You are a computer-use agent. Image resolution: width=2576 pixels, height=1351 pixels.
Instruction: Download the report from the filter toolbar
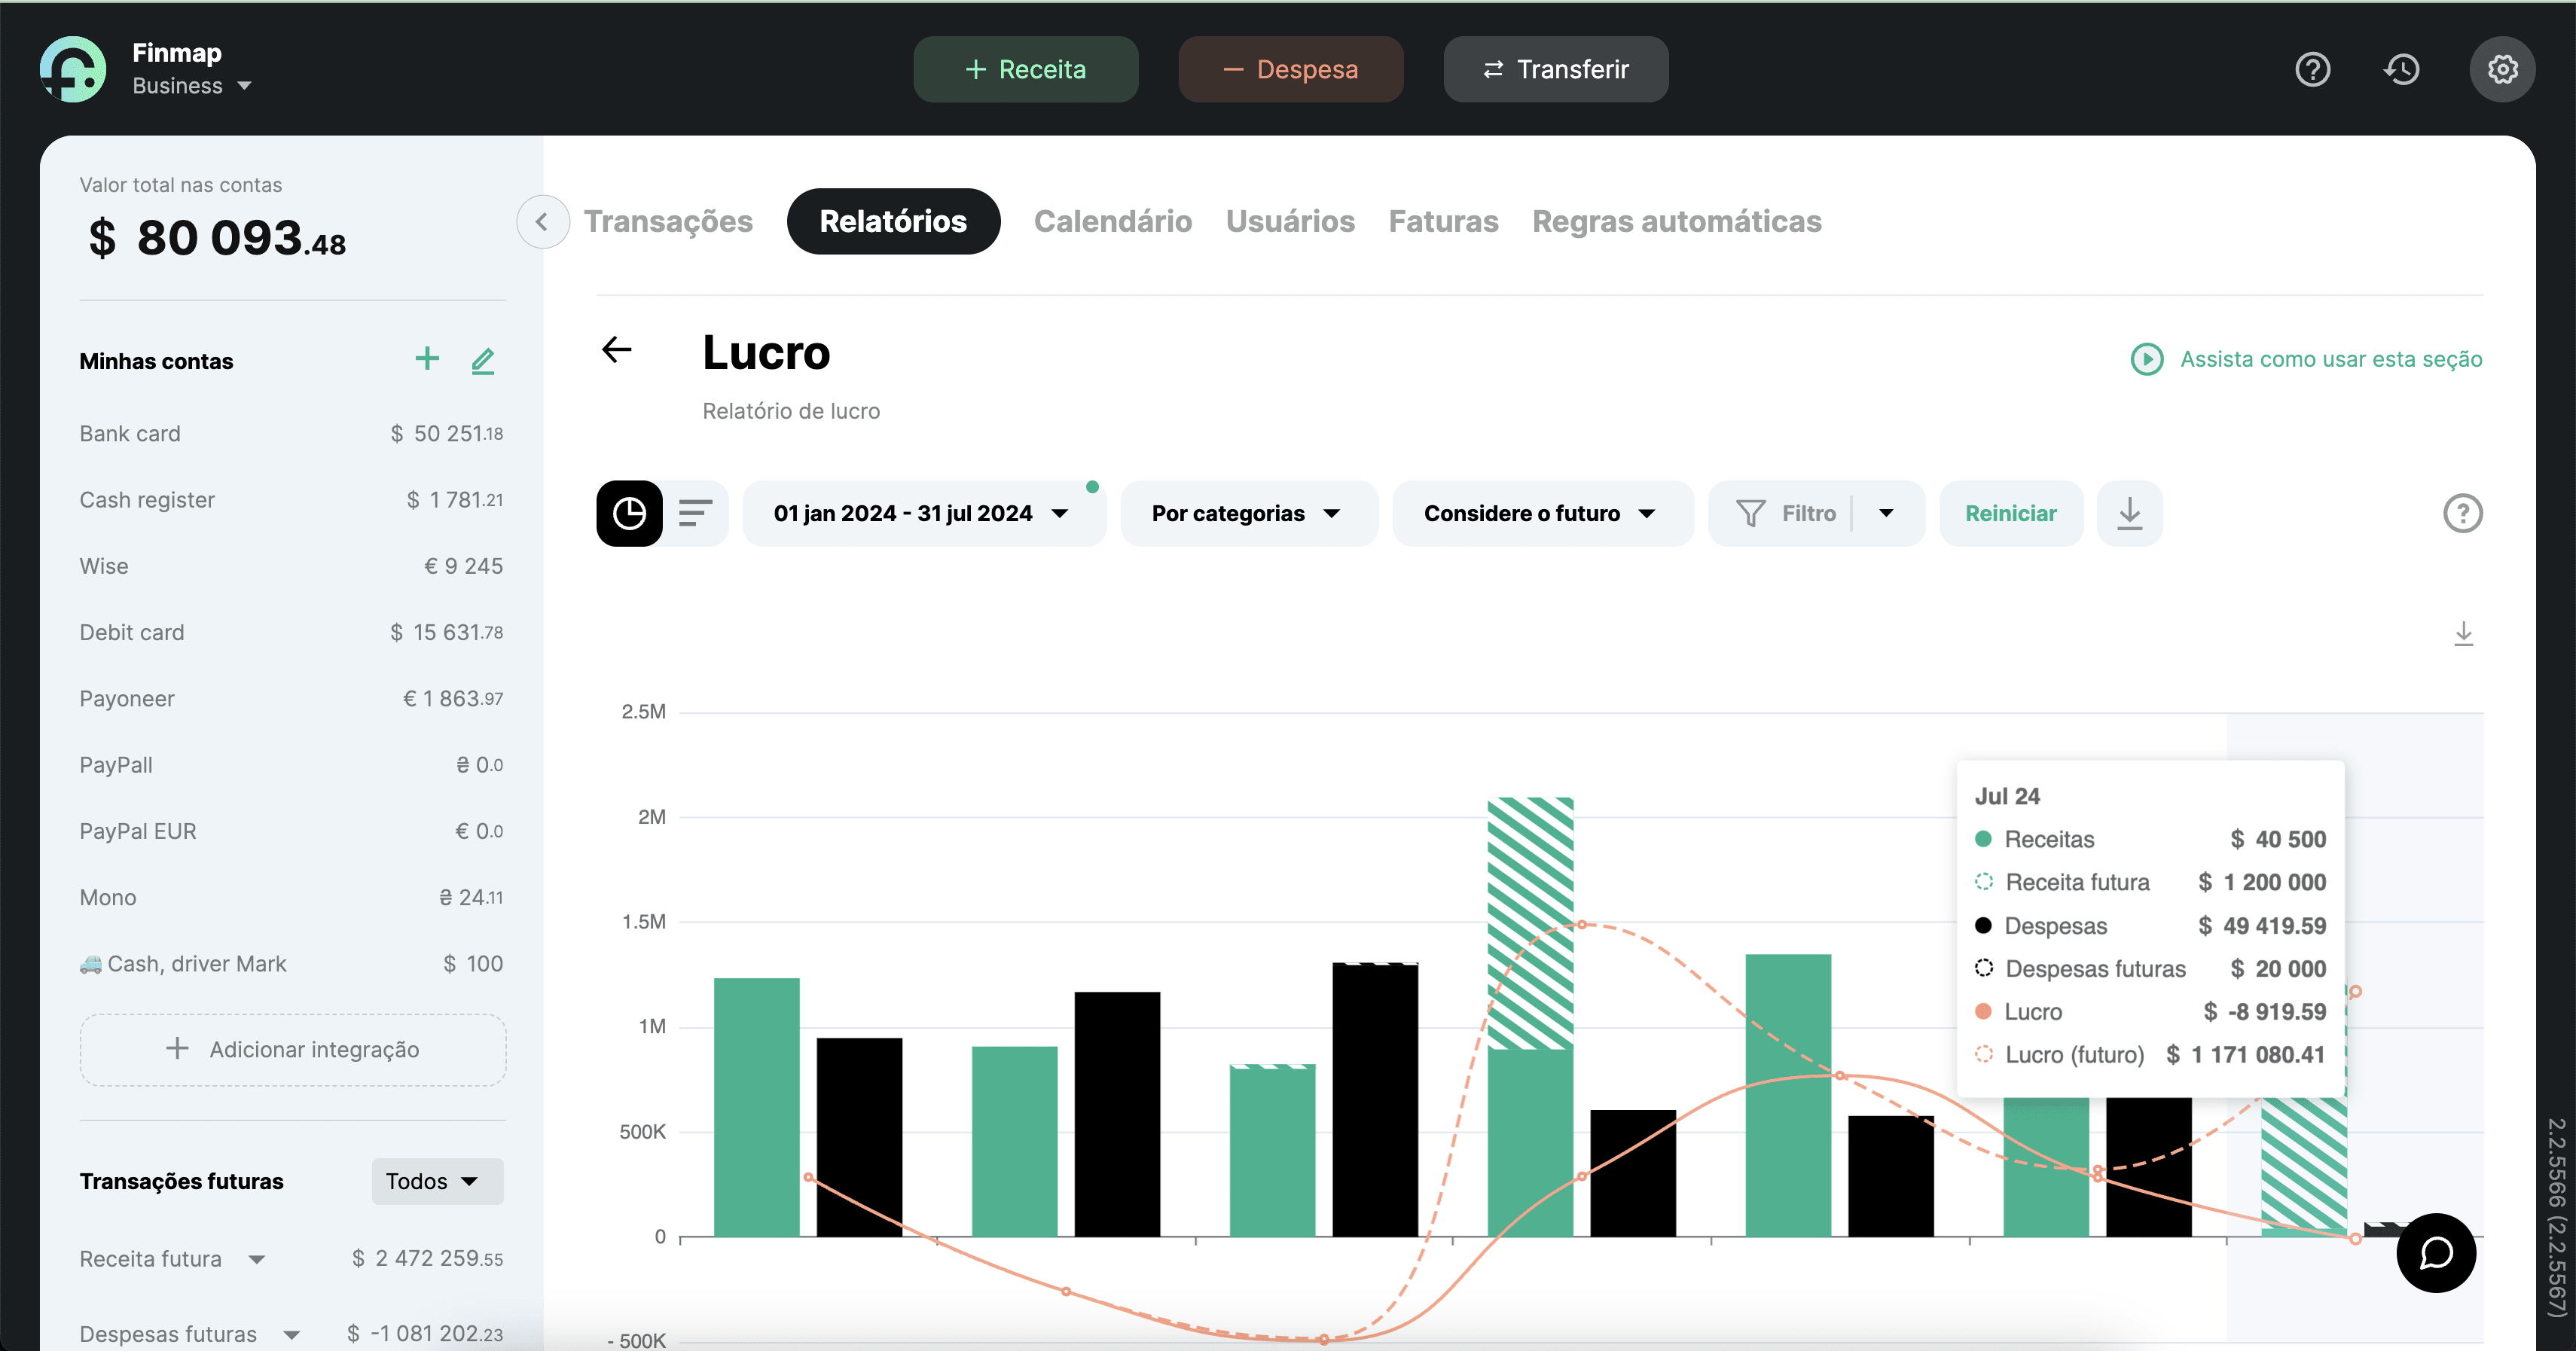pyautogui.click(x=2129, y=513)
